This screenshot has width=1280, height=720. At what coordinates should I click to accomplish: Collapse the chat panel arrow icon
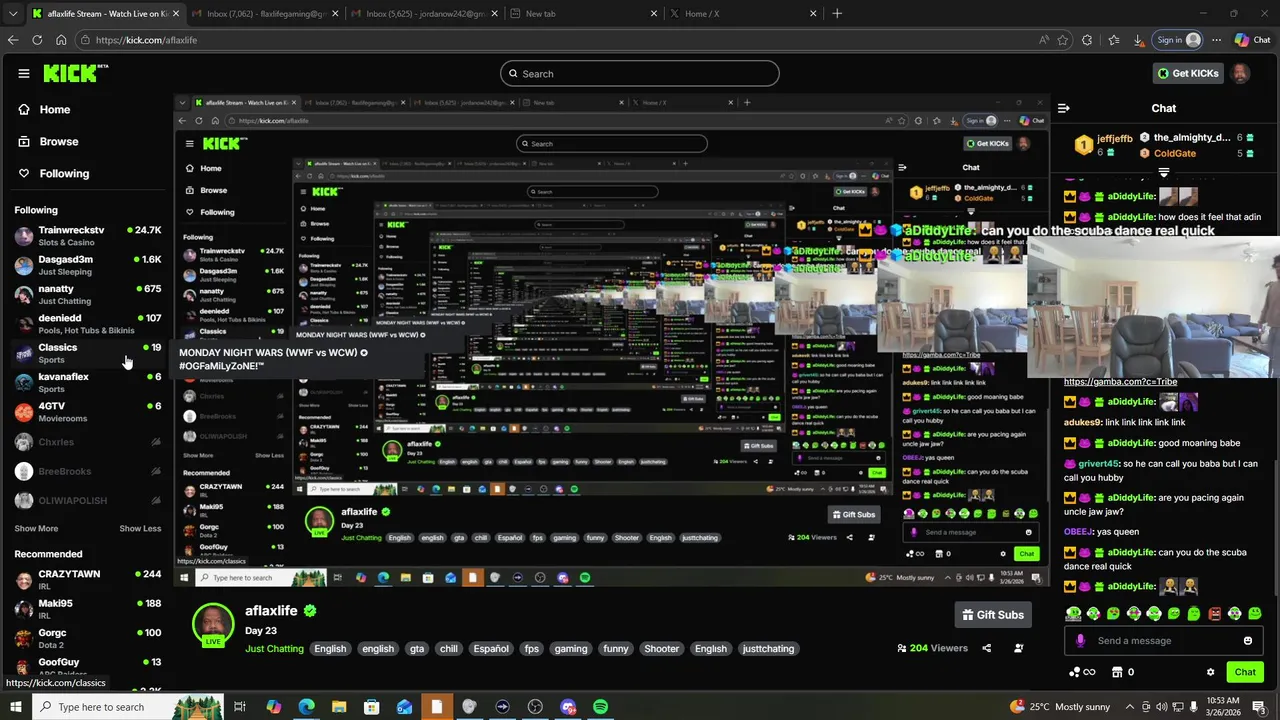point(1064,108)
